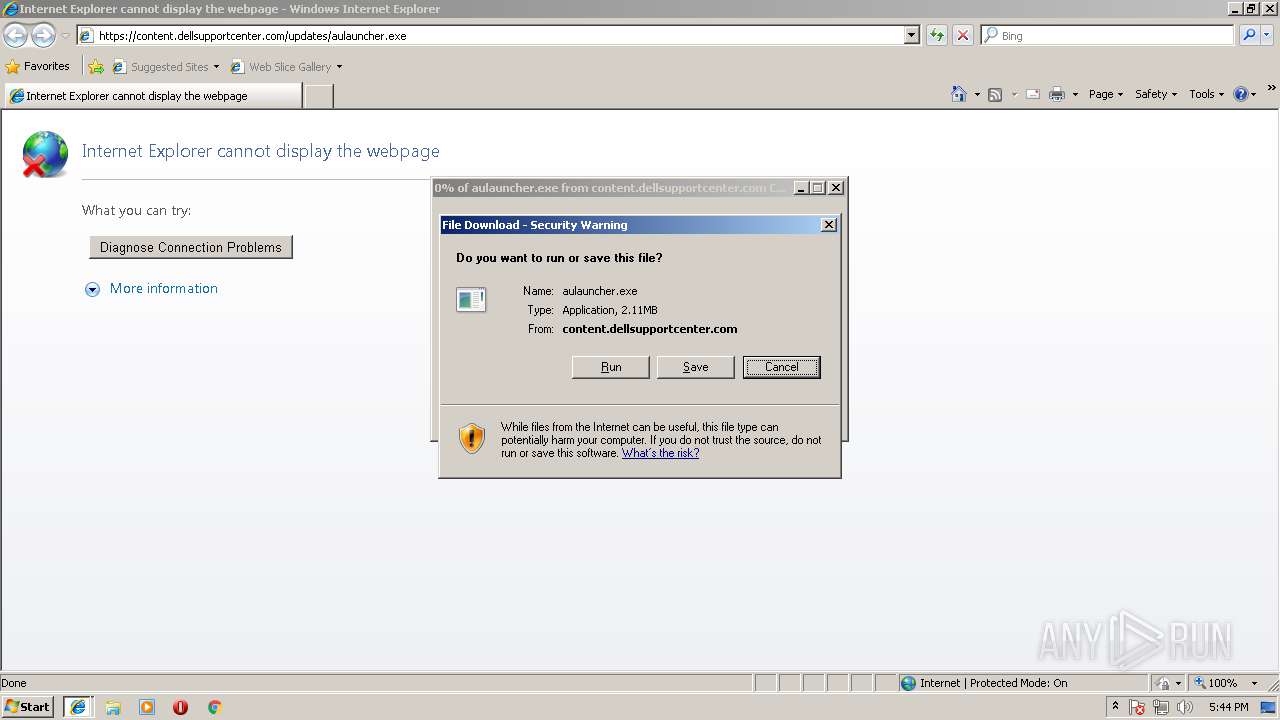Click the Action Center flag tray icon
The height and width of the screenshot is (720, 1280).
tap(1137, 707)
